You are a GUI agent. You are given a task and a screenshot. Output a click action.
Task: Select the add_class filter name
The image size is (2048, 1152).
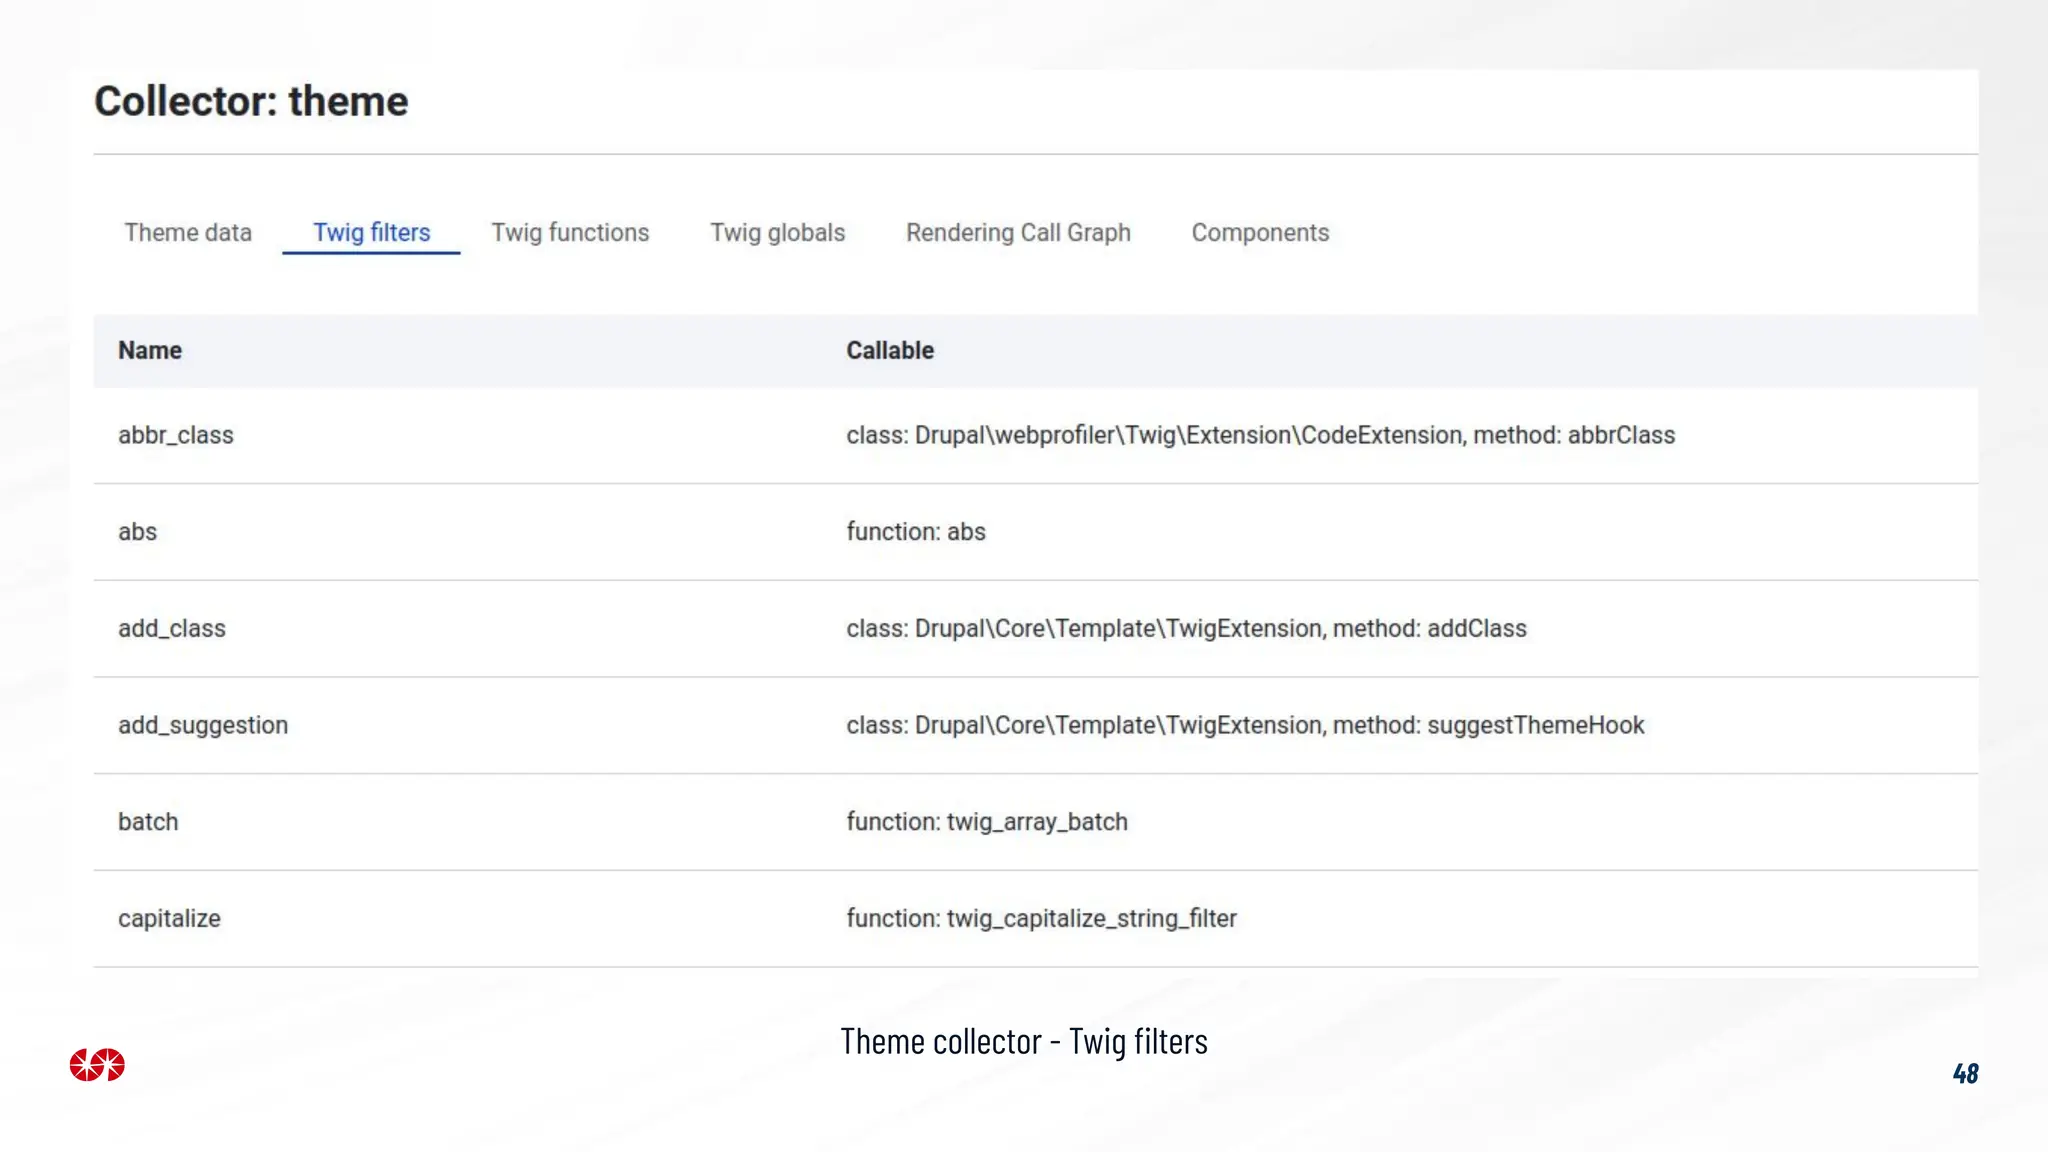point(172,629)
